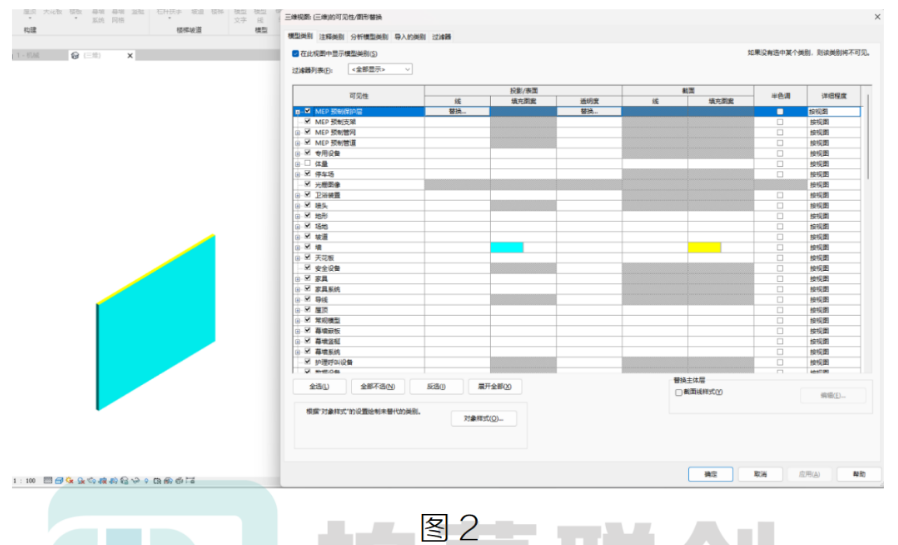Uncheck visibility of MEP 预制支架 category
Viewport: 898px width, 545px height.
308,121
